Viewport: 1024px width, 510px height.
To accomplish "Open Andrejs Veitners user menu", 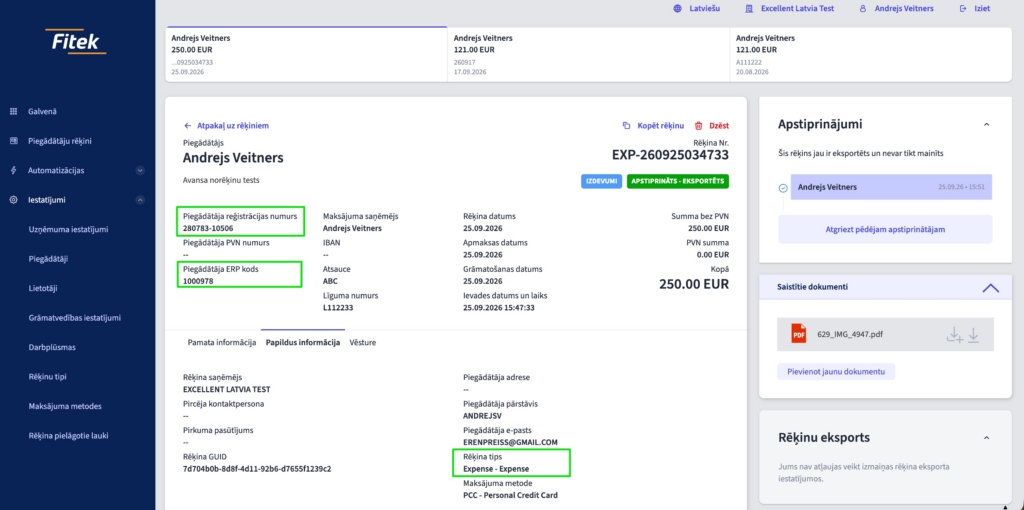I will 904,9.
